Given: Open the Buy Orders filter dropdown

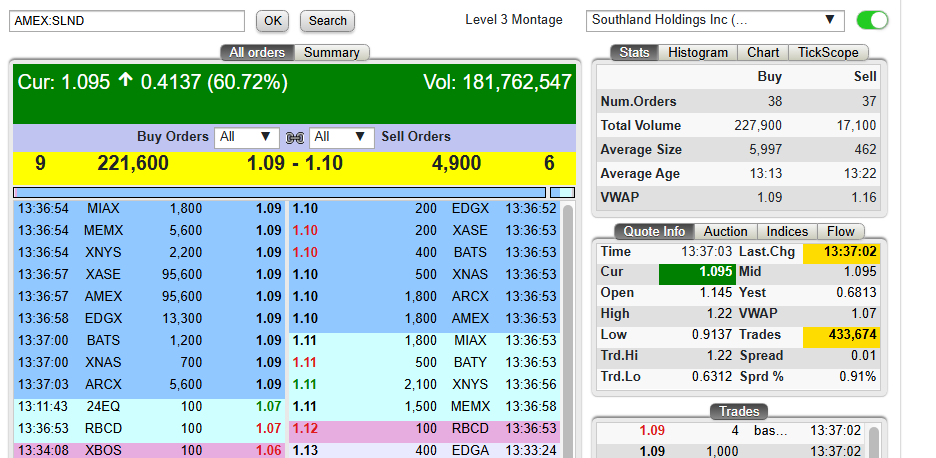Looking at the screenshot, I should pyautogui.click(x=247, y=137).
